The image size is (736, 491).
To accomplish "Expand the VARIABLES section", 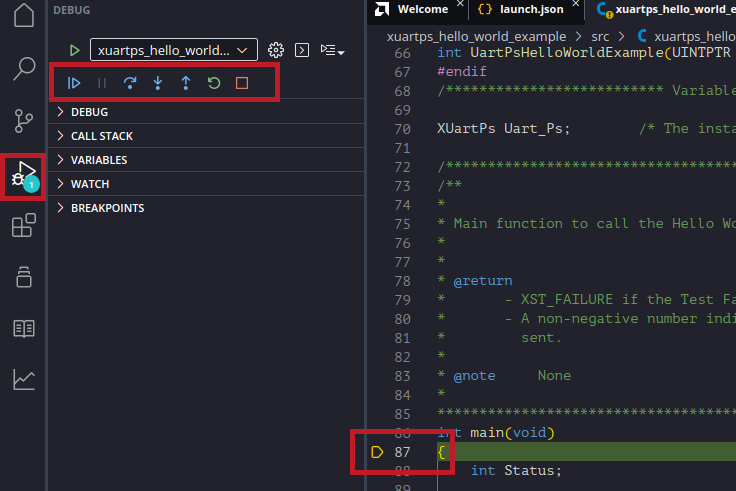I will click(x=98, y=160).
